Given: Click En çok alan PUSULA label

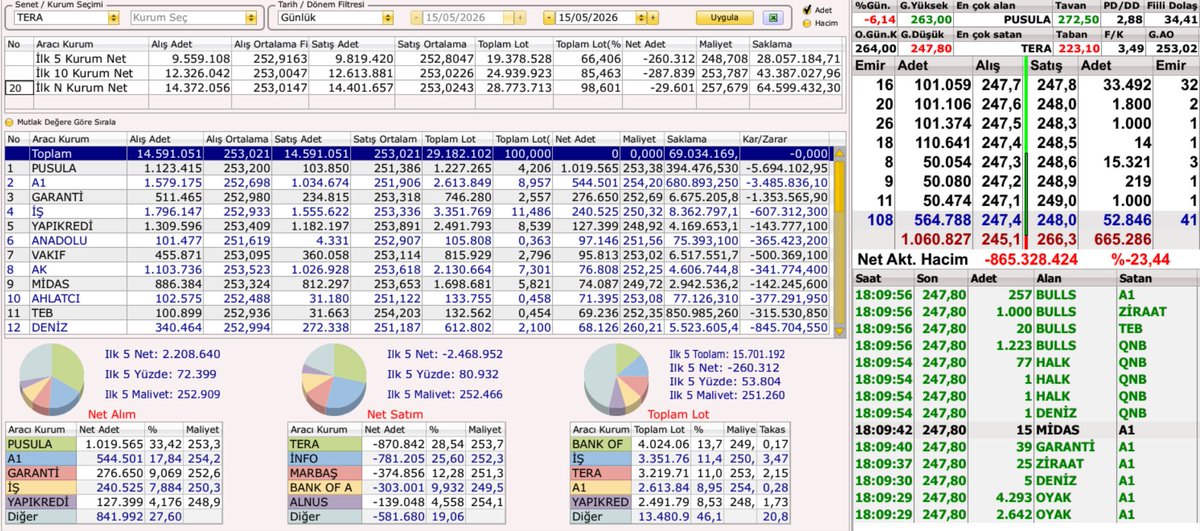Looking at the screenshot, I should [x=1025, y=19].
